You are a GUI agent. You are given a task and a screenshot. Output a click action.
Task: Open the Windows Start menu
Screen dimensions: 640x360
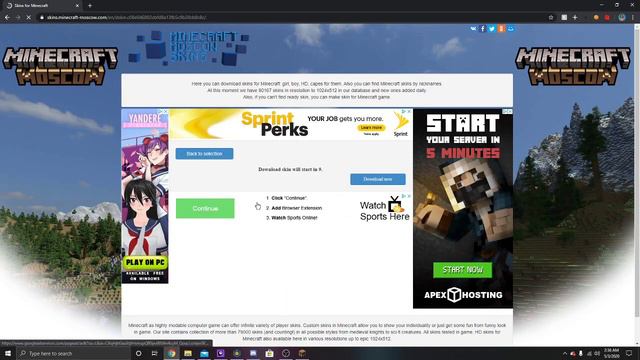(x=8, y=353)
